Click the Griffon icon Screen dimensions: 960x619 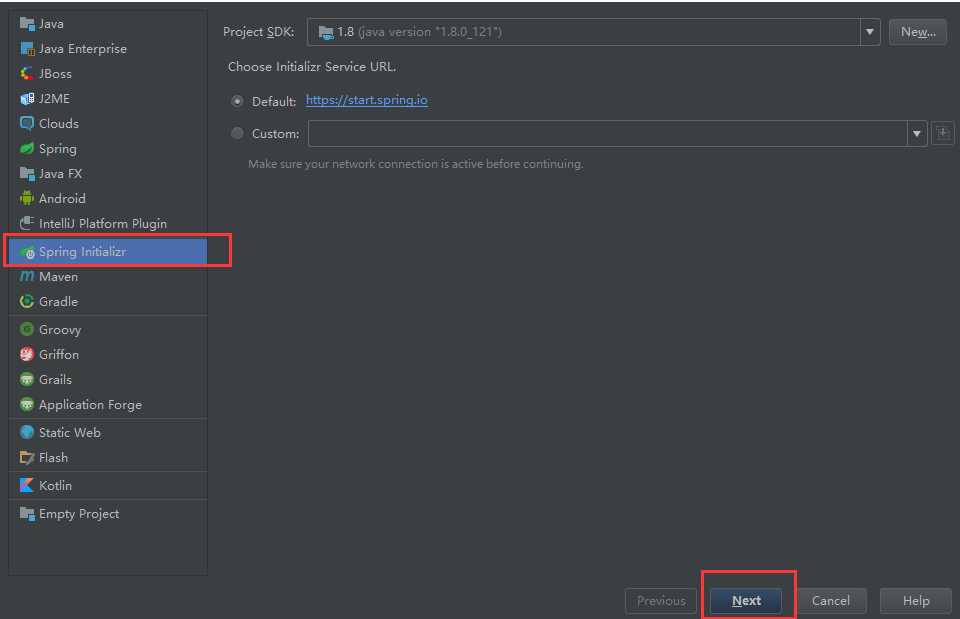point(27,355)
